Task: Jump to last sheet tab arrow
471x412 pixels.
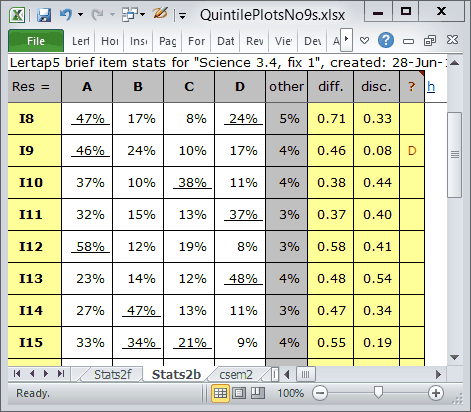Action: tap(61, 374)
